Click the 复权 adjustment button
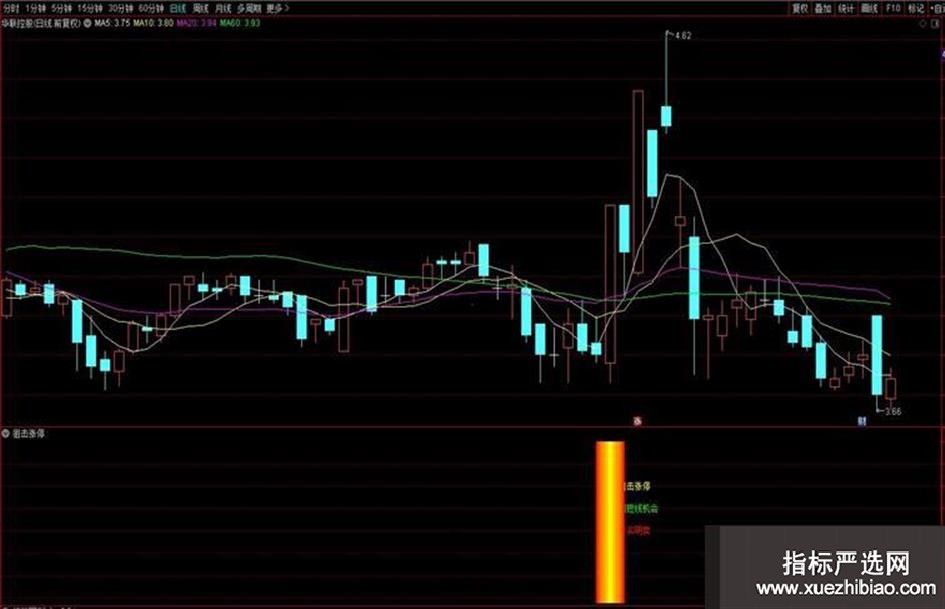 pos(800,8)
